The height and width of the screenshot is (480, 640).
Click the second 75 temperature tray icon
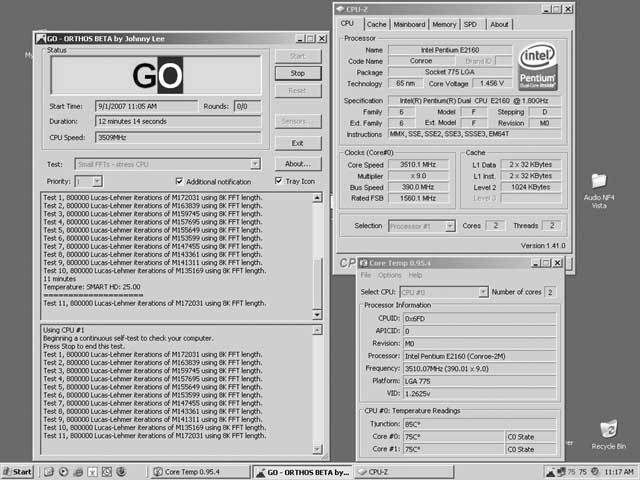pos(583,472)
